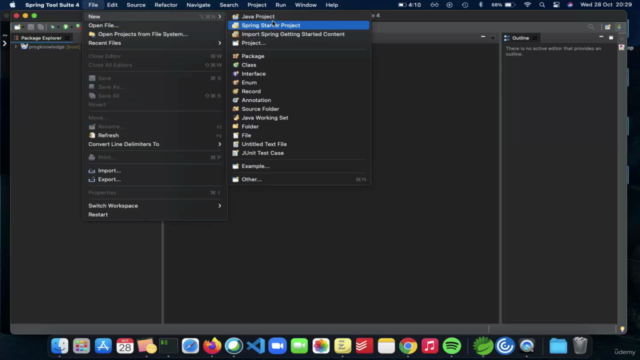Screen dimensions: 640x360
Task: Open Finder from the Dock
Action: click(x=60, y=346)
